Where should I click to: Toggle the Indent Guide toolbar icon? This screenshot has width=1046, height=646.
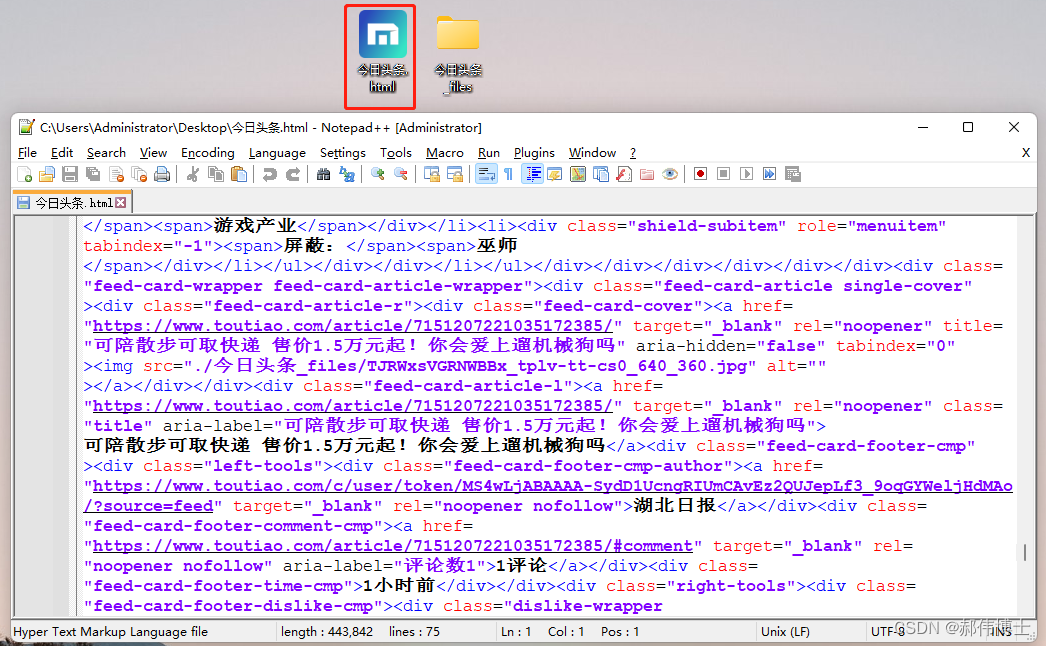(532, 175)
